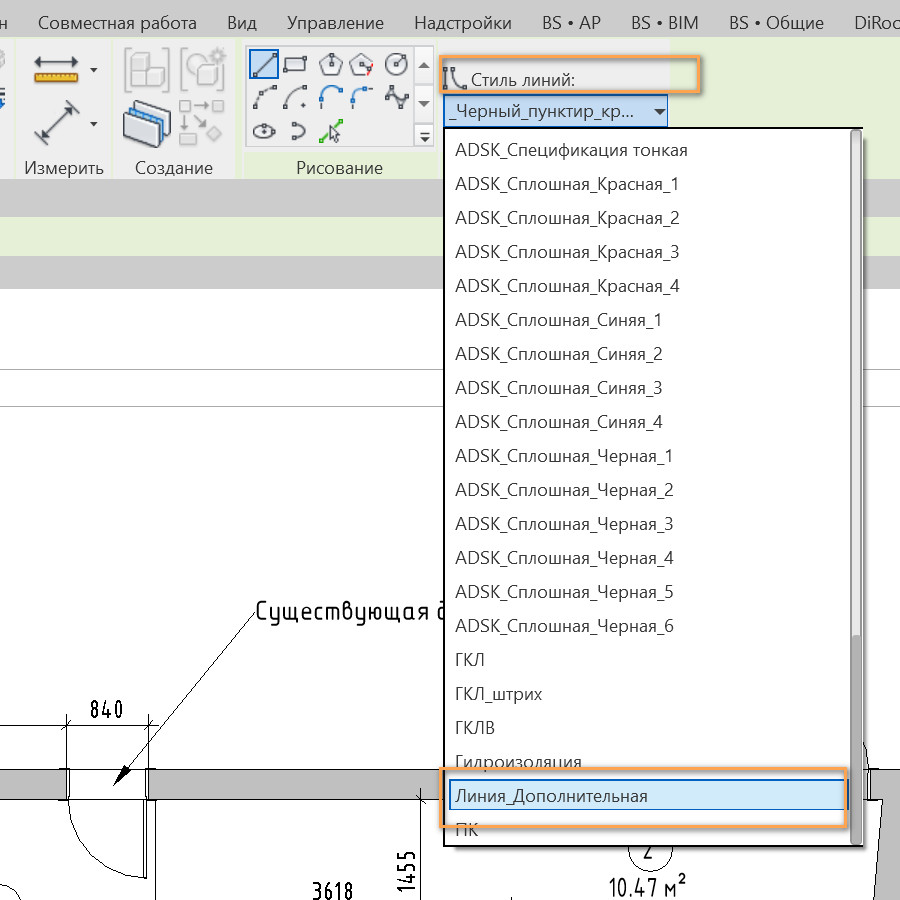Activate the Pick Lines tool

pyautogui.click(x=330, y=130)
